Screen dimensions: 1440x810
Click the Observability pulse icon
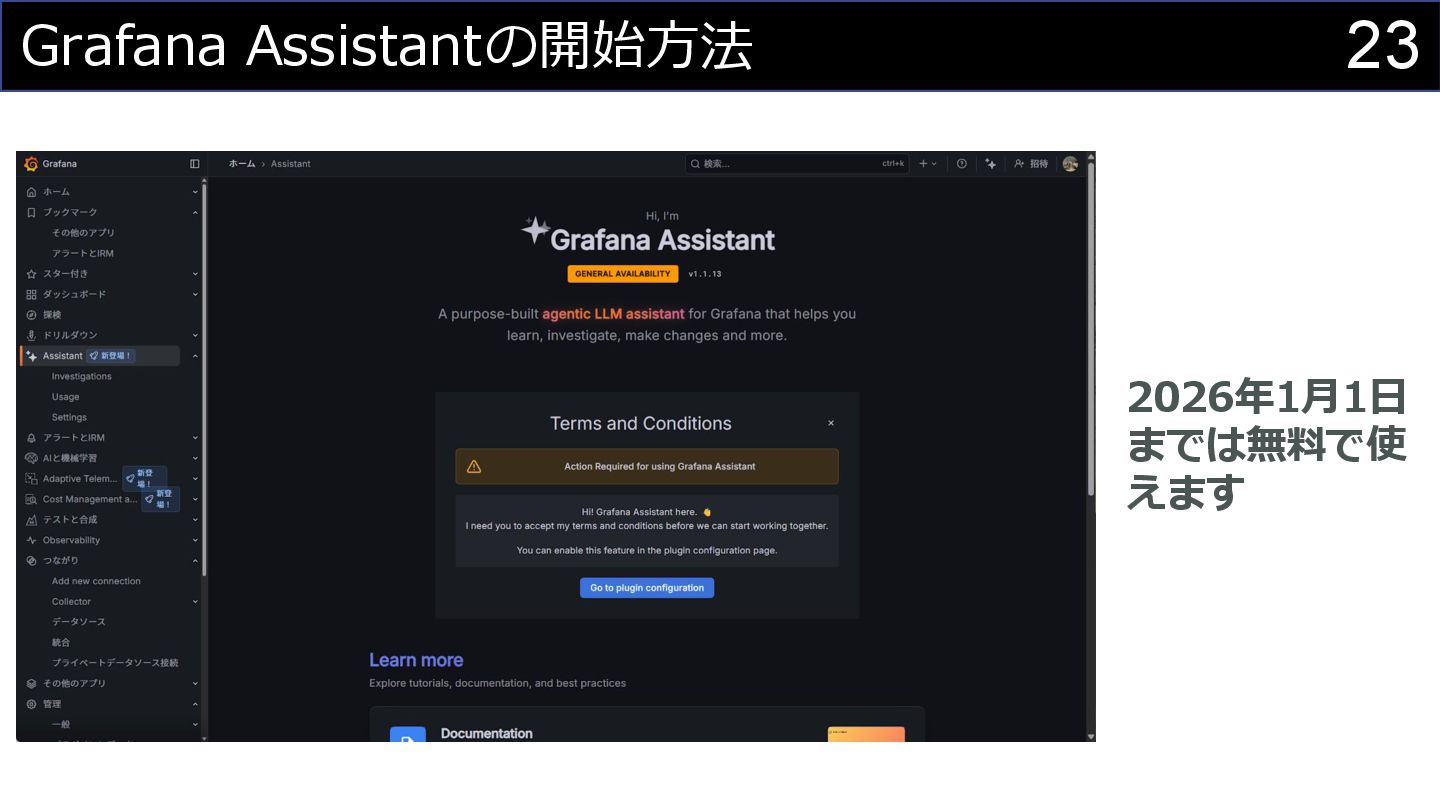tap(31, 540)
